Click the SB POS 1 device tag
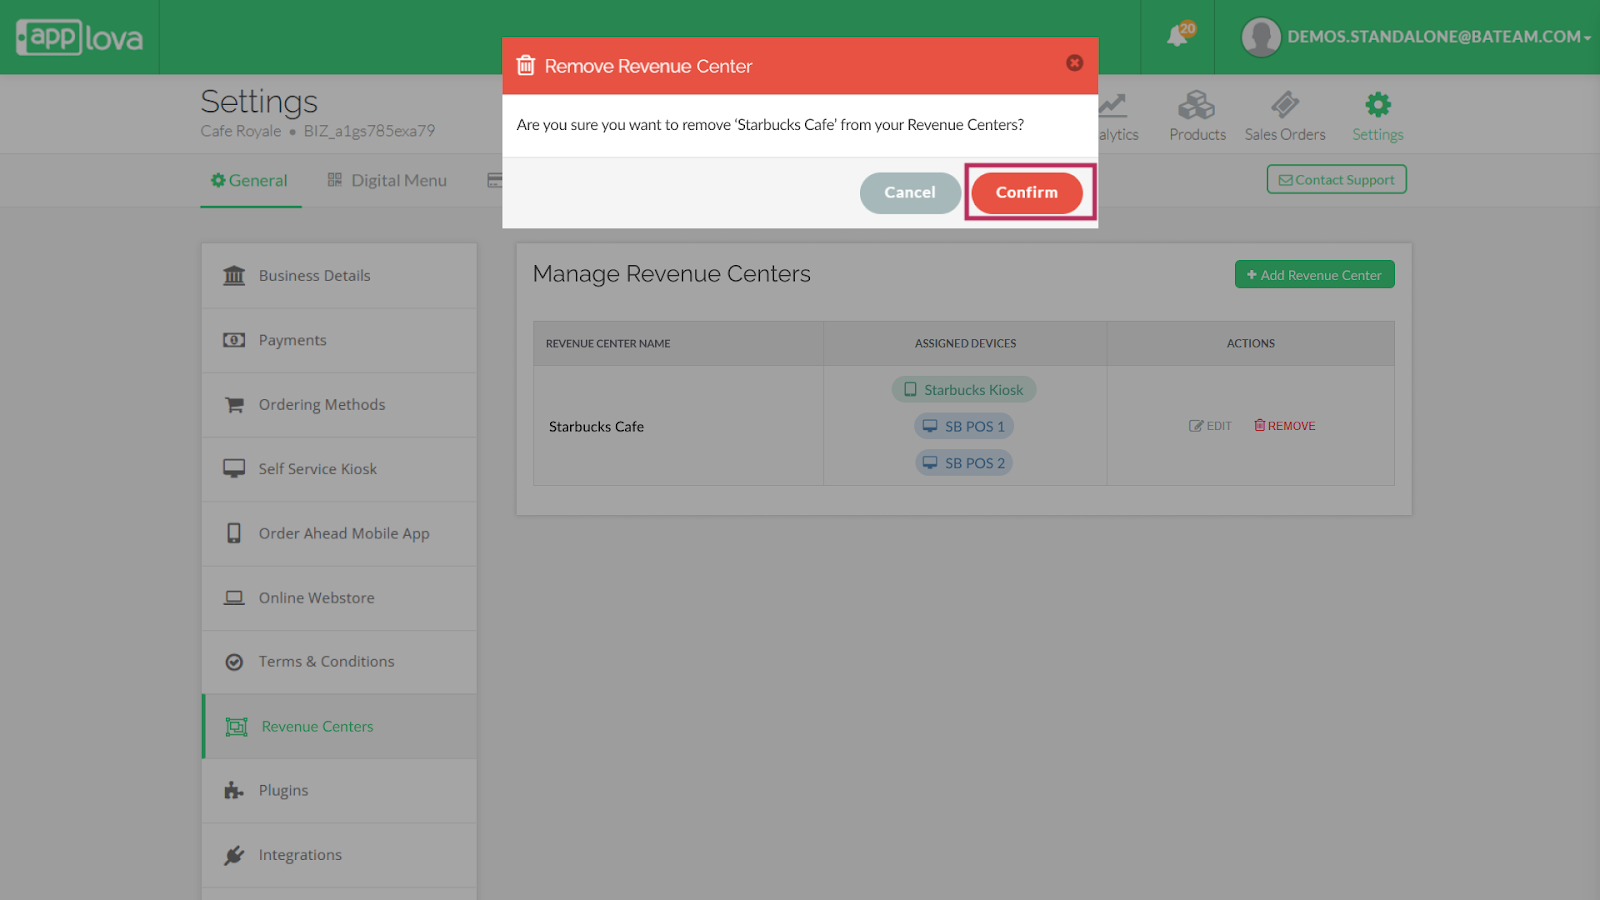This screenshot has width=1600, height=900. click(x=964, y=426)
